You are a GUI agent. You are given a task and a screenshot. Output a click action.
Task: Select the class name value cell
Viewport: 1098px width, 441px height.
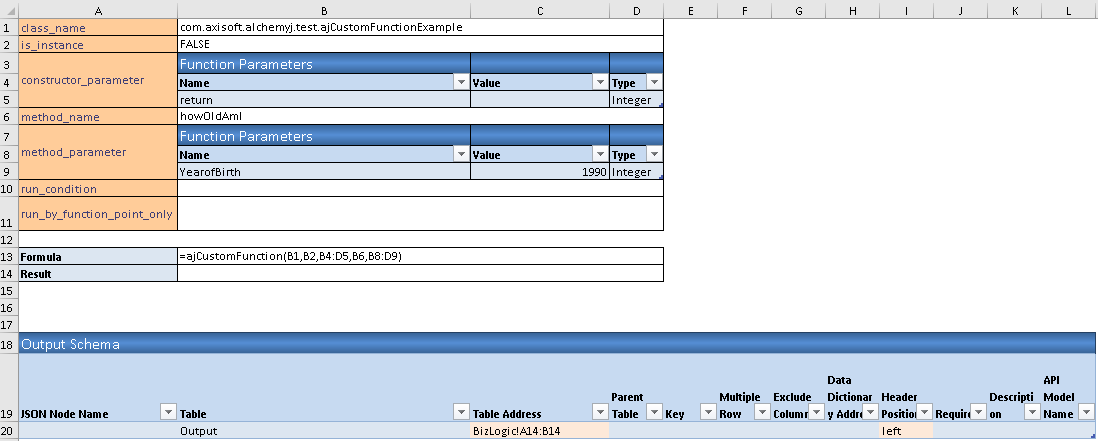pyautogui.click(x=420, y=27)
